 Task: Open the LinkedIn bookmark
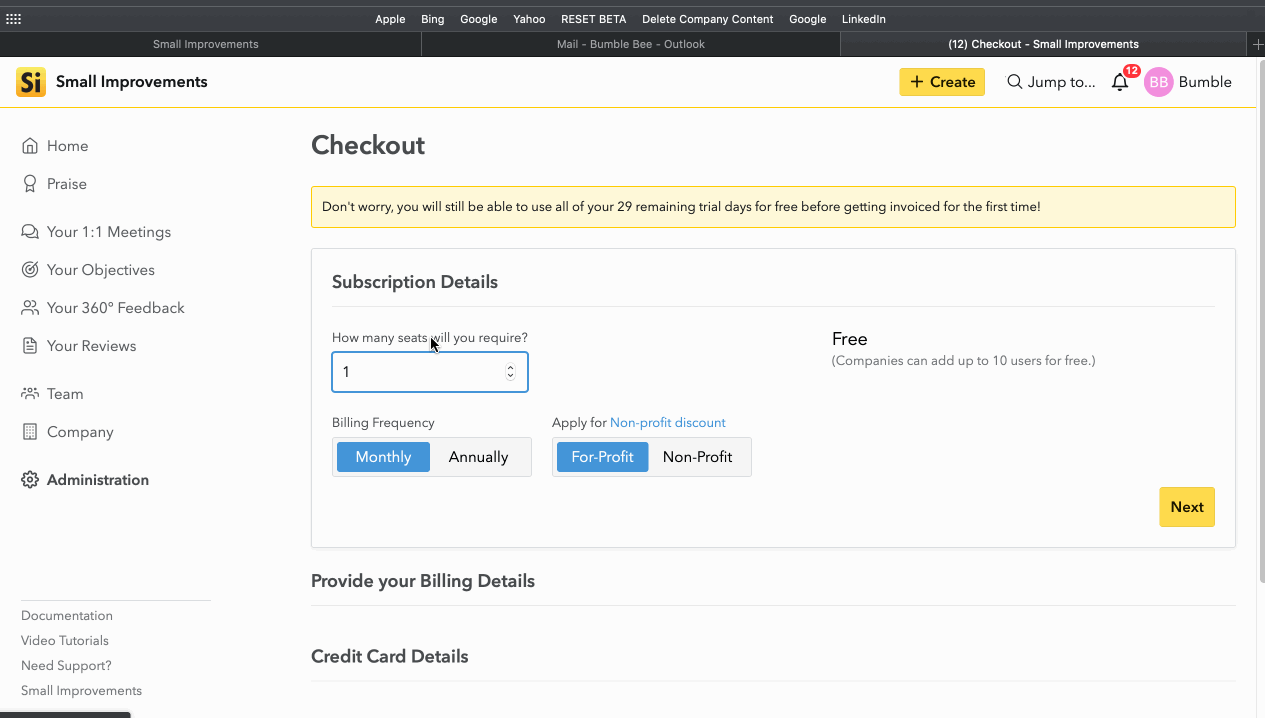pyautogui.click(x=863, y=19)
